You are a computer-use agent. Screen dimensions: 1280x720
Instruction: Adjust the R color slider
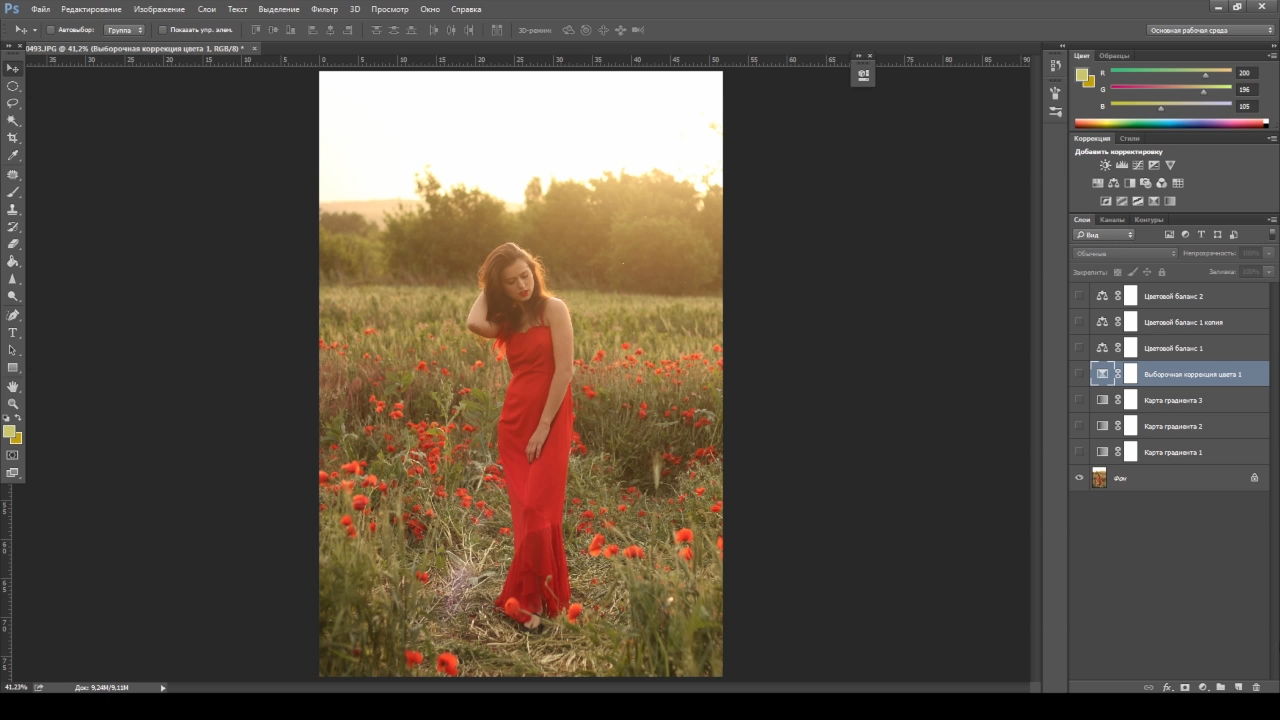pyautogui.click(x=1205, y=75)
